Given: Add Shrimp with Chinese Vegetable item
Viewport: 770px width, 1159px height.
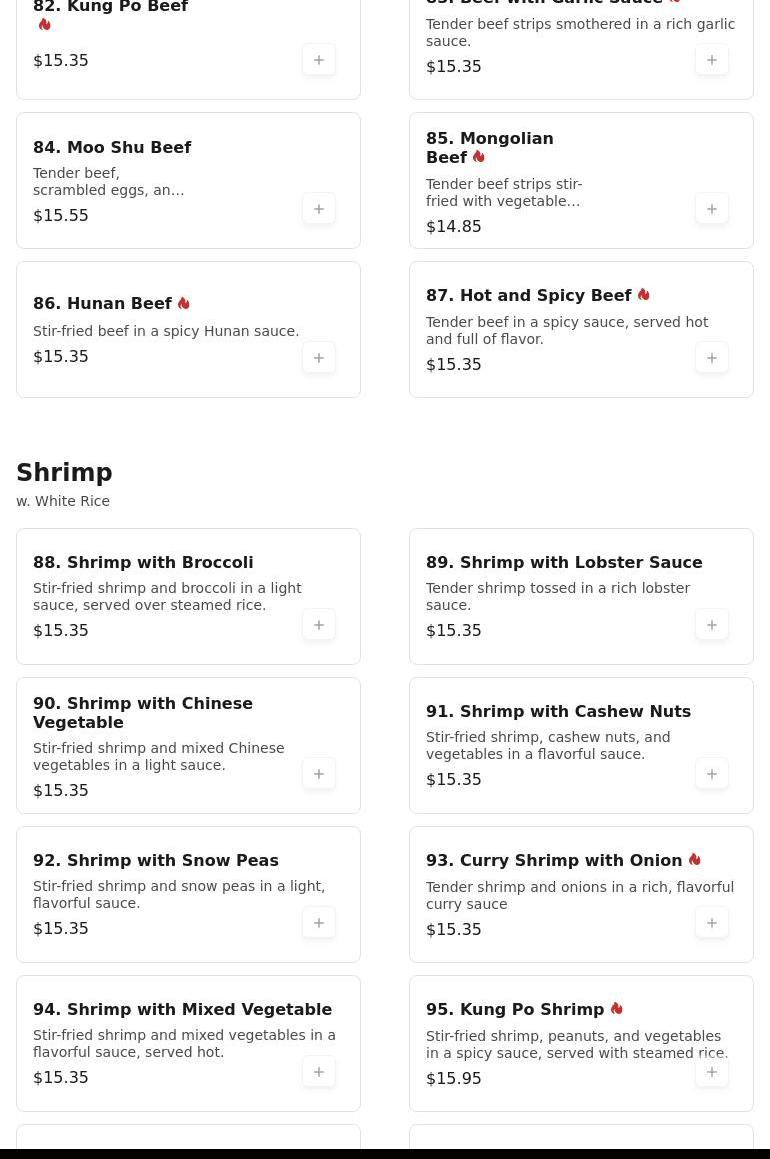Looking at the screenshot, I should pos(319,774).
